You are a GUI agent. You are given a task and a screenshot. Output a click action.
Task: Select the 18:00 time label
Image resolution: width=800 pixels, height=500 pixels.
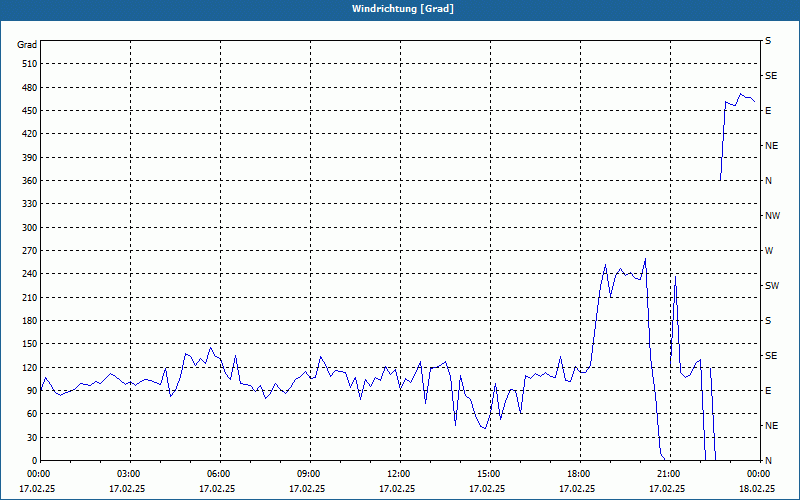pos(580,474)
